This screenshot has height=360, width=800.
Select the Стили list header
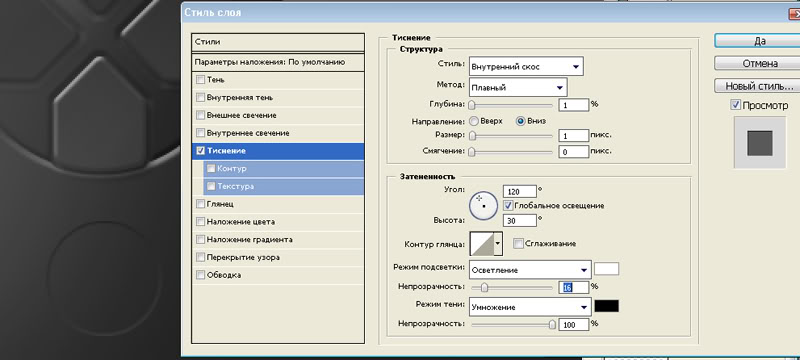[x=278, y=42]
